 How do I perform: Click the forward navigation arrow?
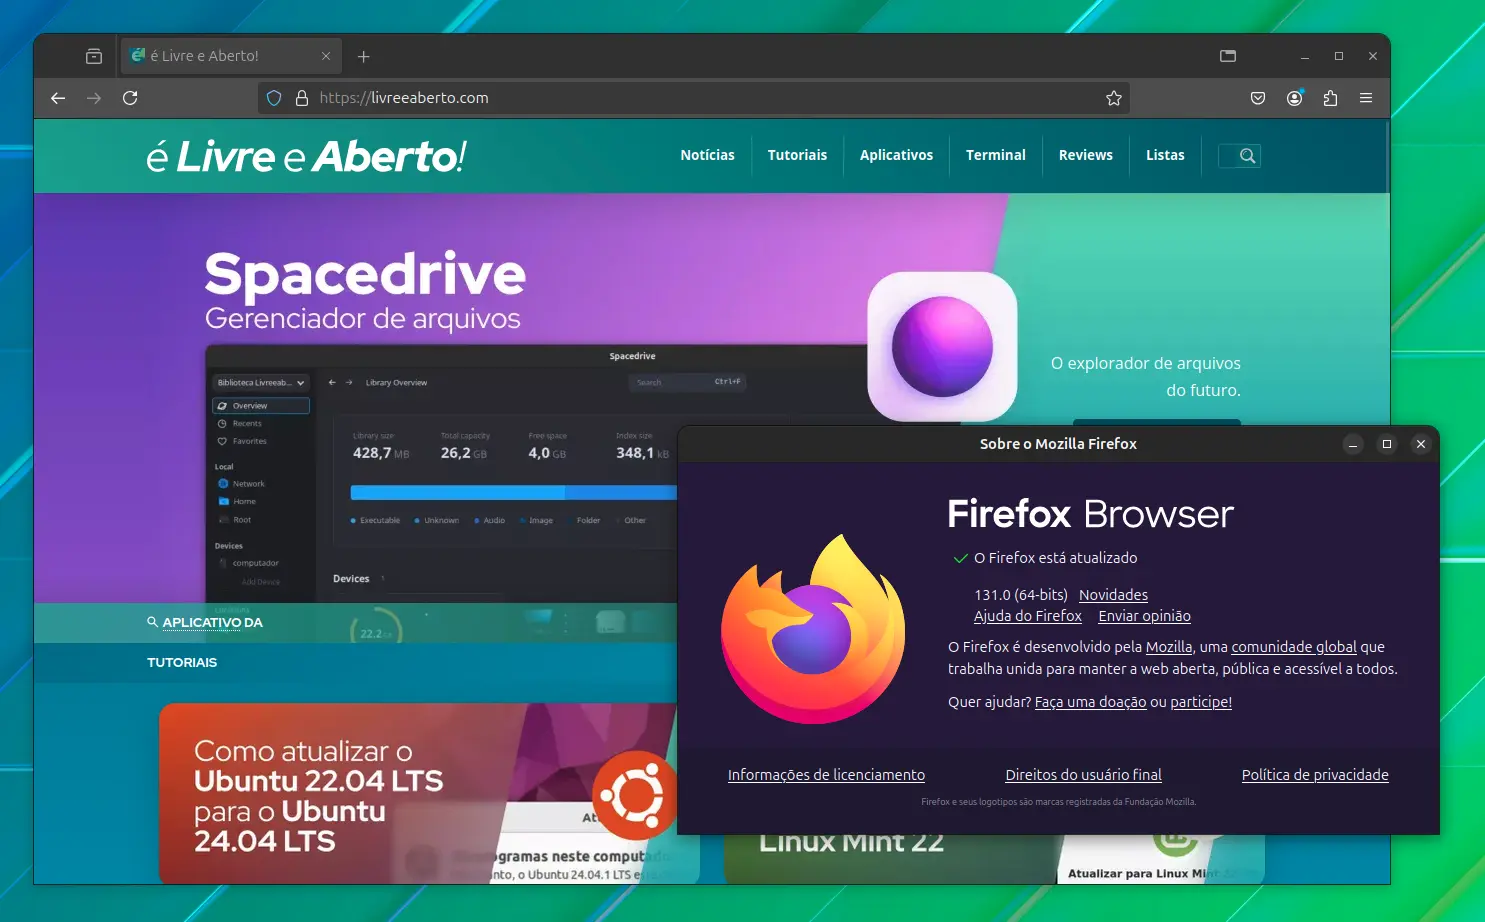click(x=94, y=98)
